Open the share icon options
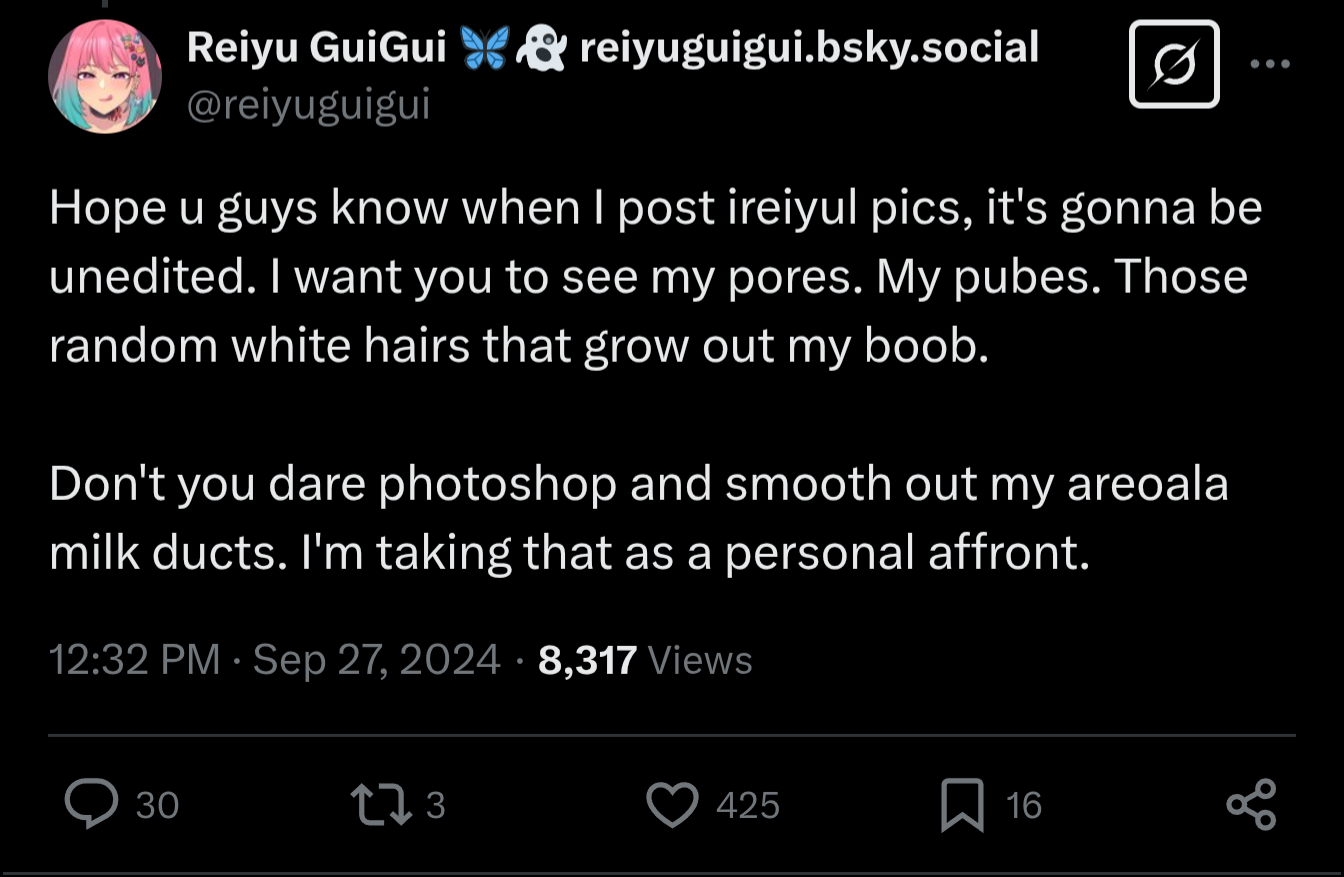 1251,804
